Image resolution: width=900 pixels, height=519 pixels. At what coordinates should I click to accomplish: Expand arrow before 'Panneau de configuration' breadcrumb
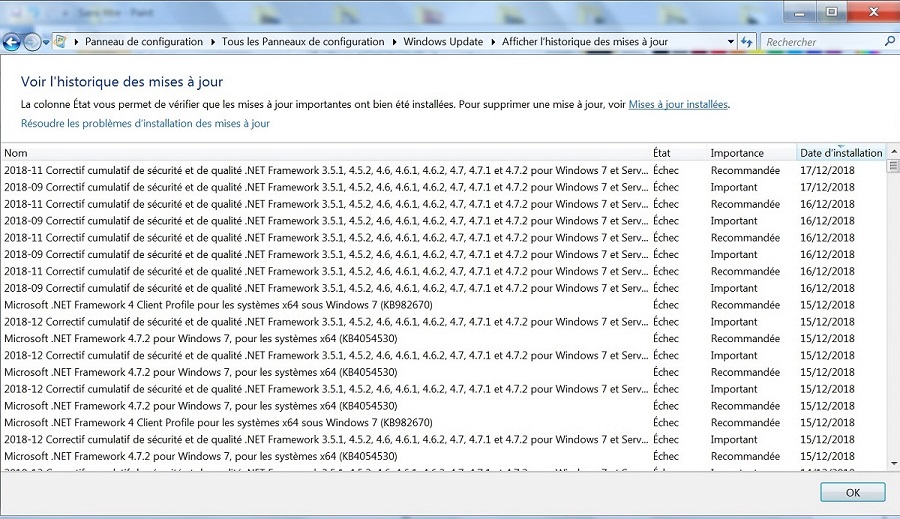(x=76, y=42)
